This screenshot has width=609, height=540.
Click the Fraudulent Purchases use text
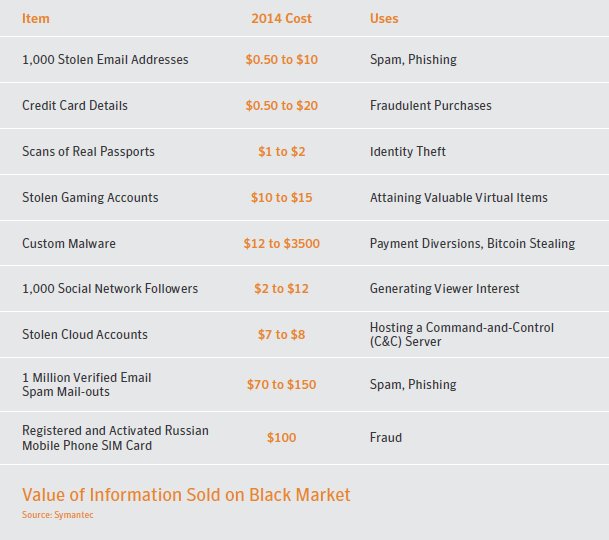tap(430, 105)
